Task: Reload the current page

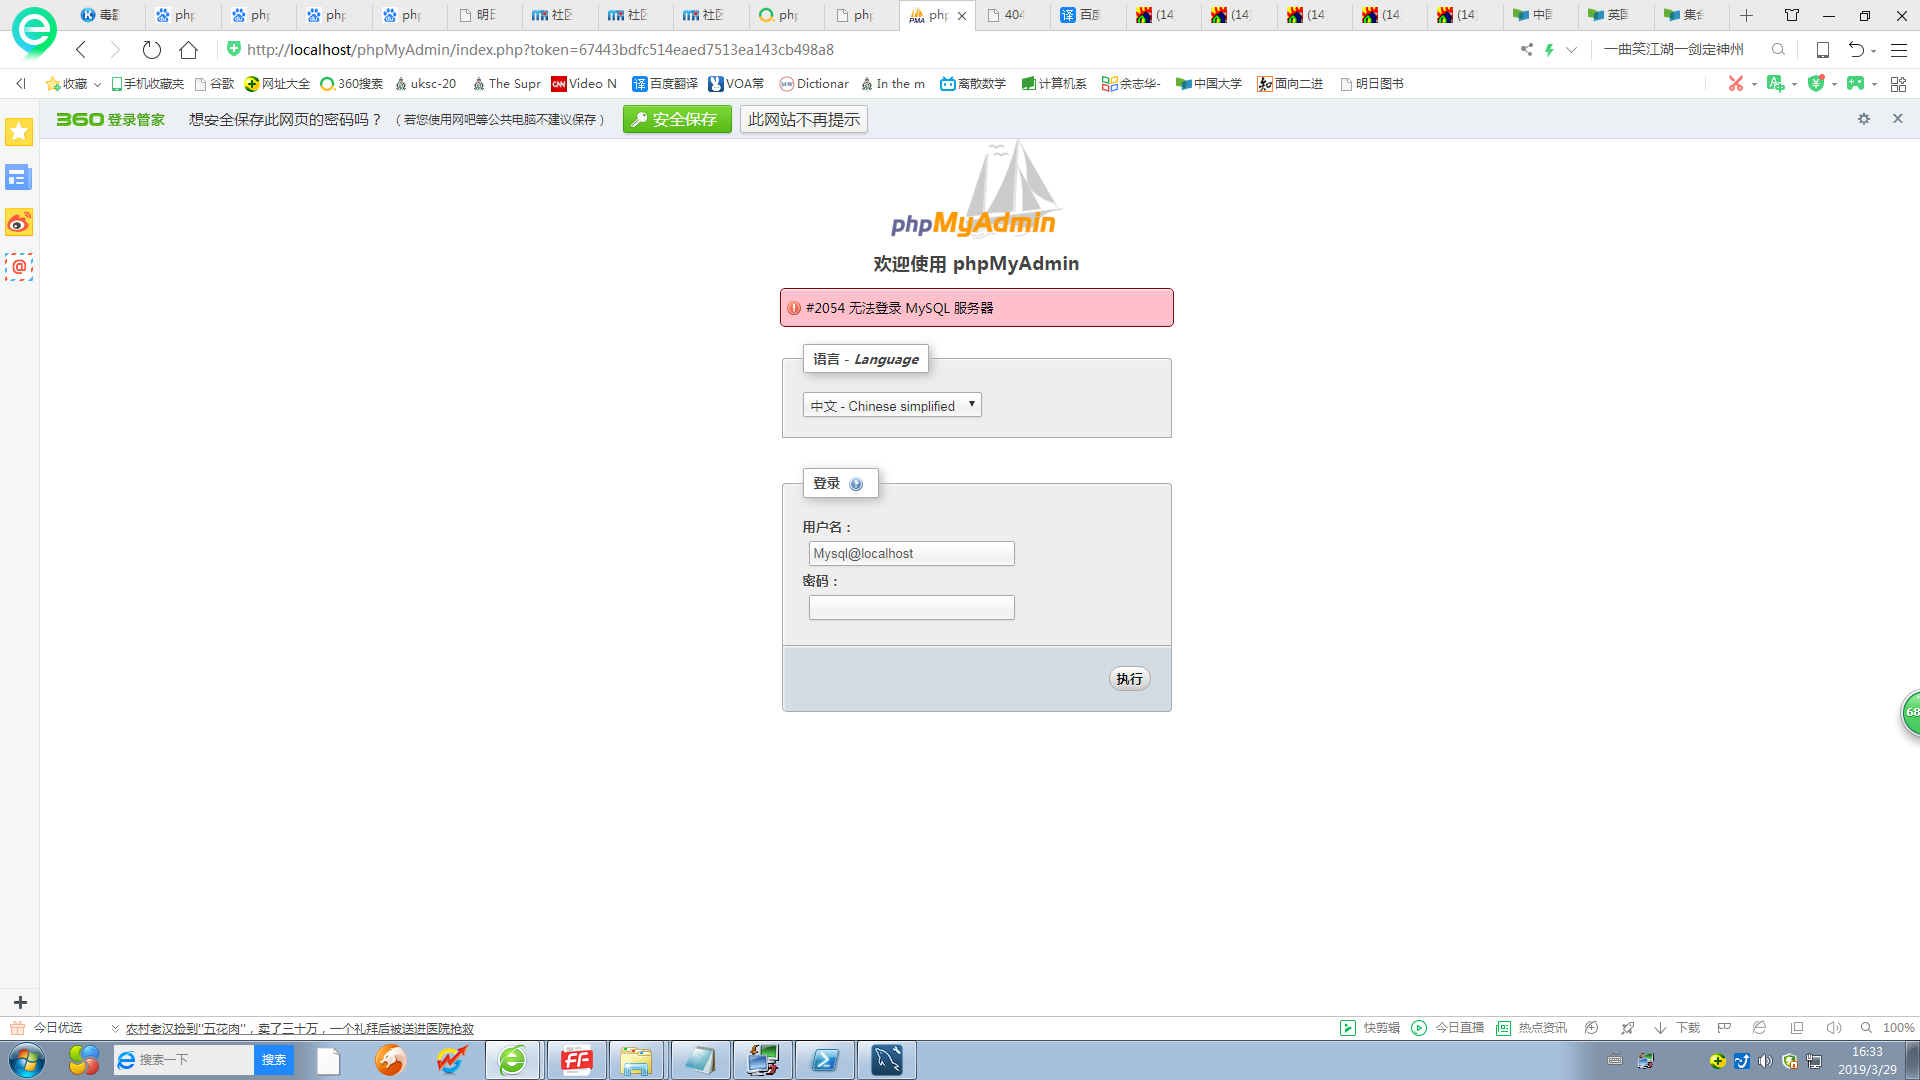Action: point(152,49)
